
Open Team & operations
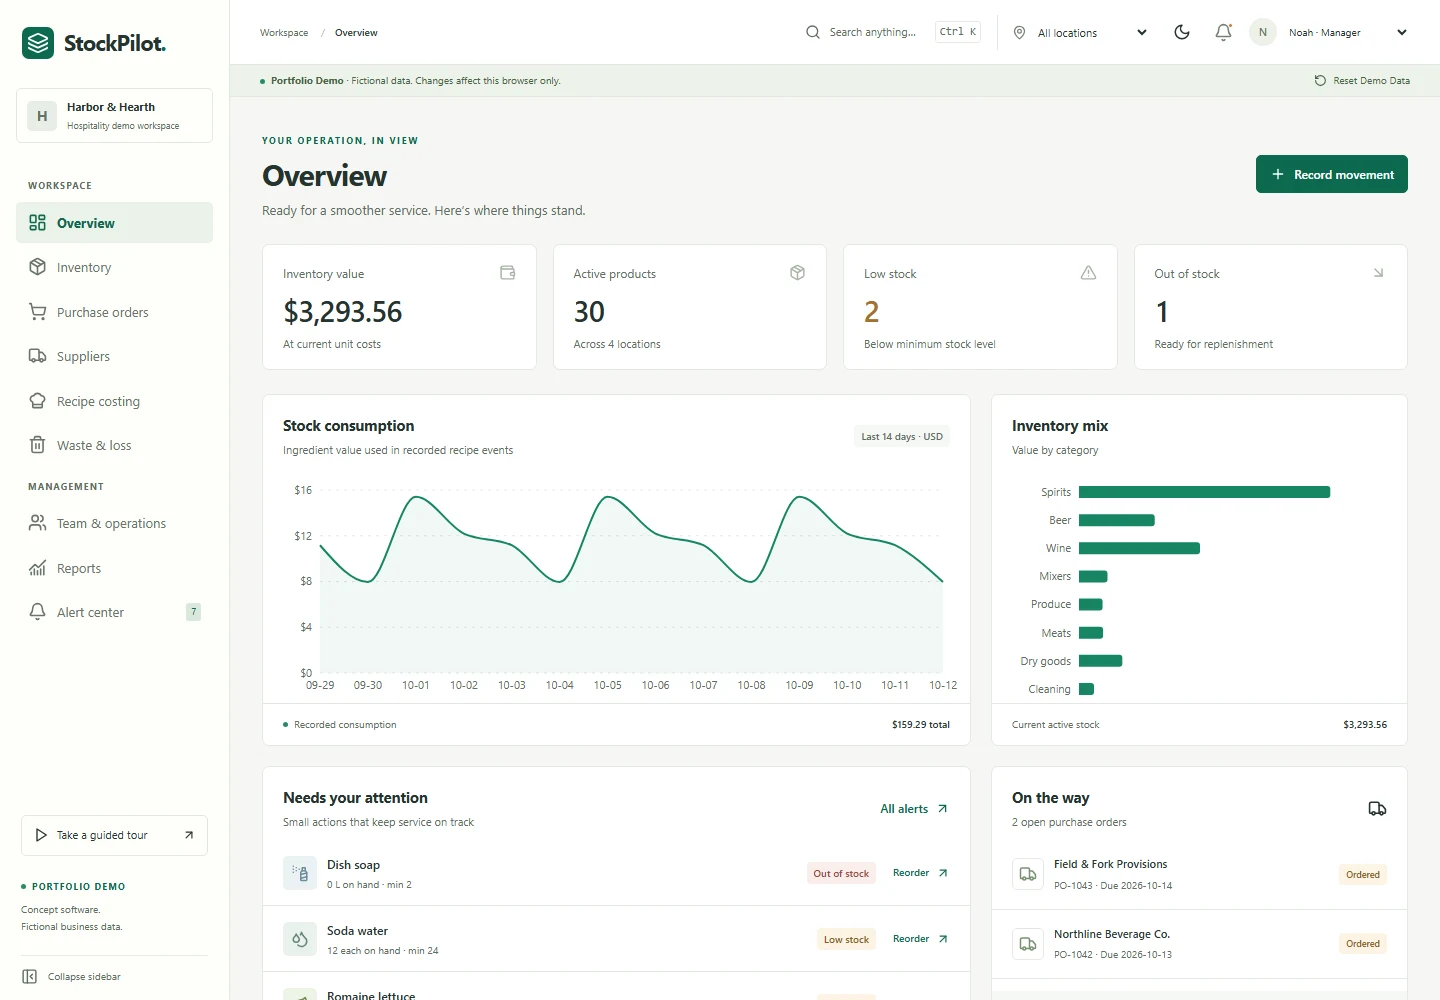pyautogui.click(x=114, y=523)
